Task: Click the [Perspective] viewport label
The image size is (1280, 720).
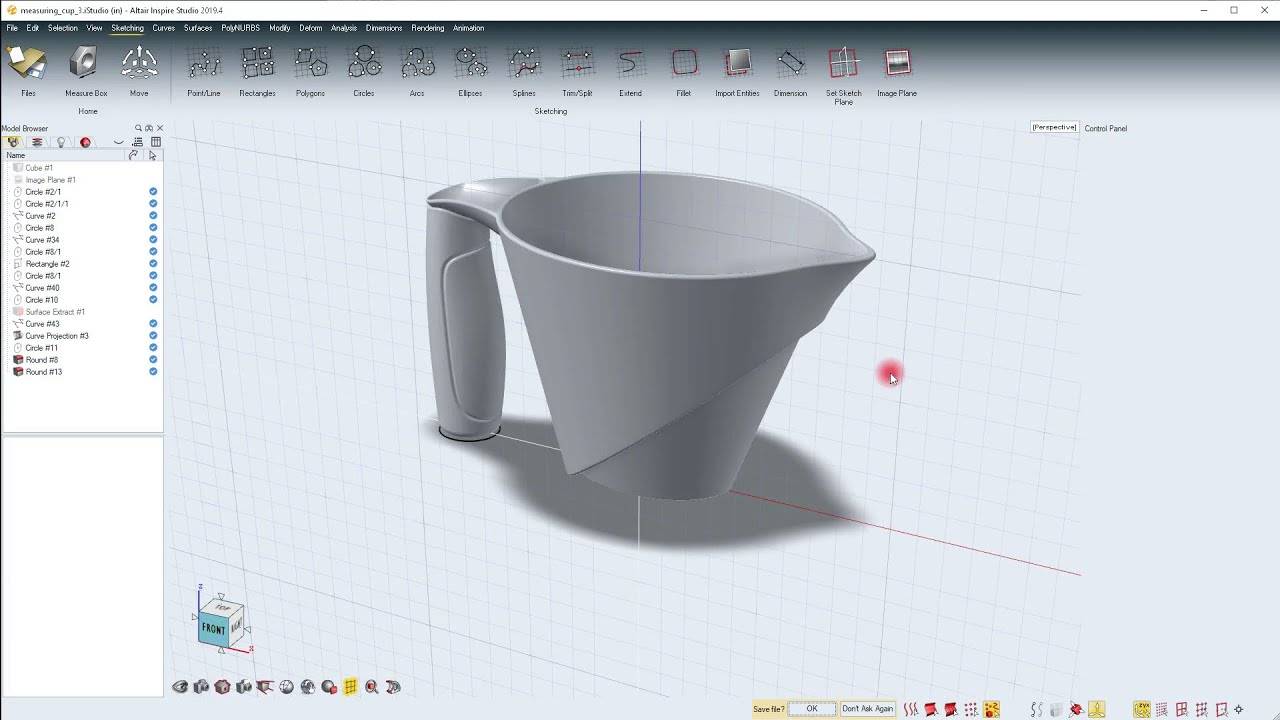Action: coord(1055,127)
